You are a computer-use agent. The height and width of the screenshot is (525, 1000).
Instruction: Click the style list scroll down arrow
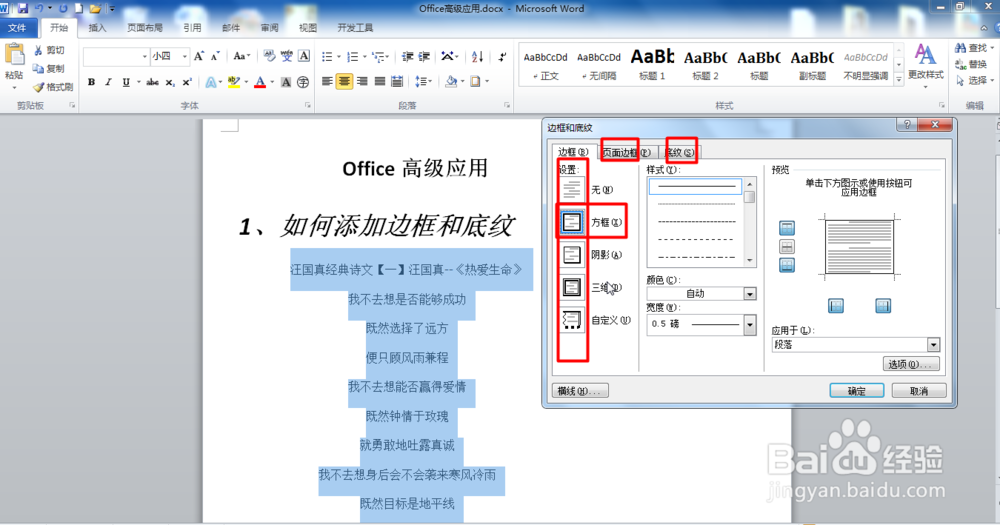[x=749, y=260]
